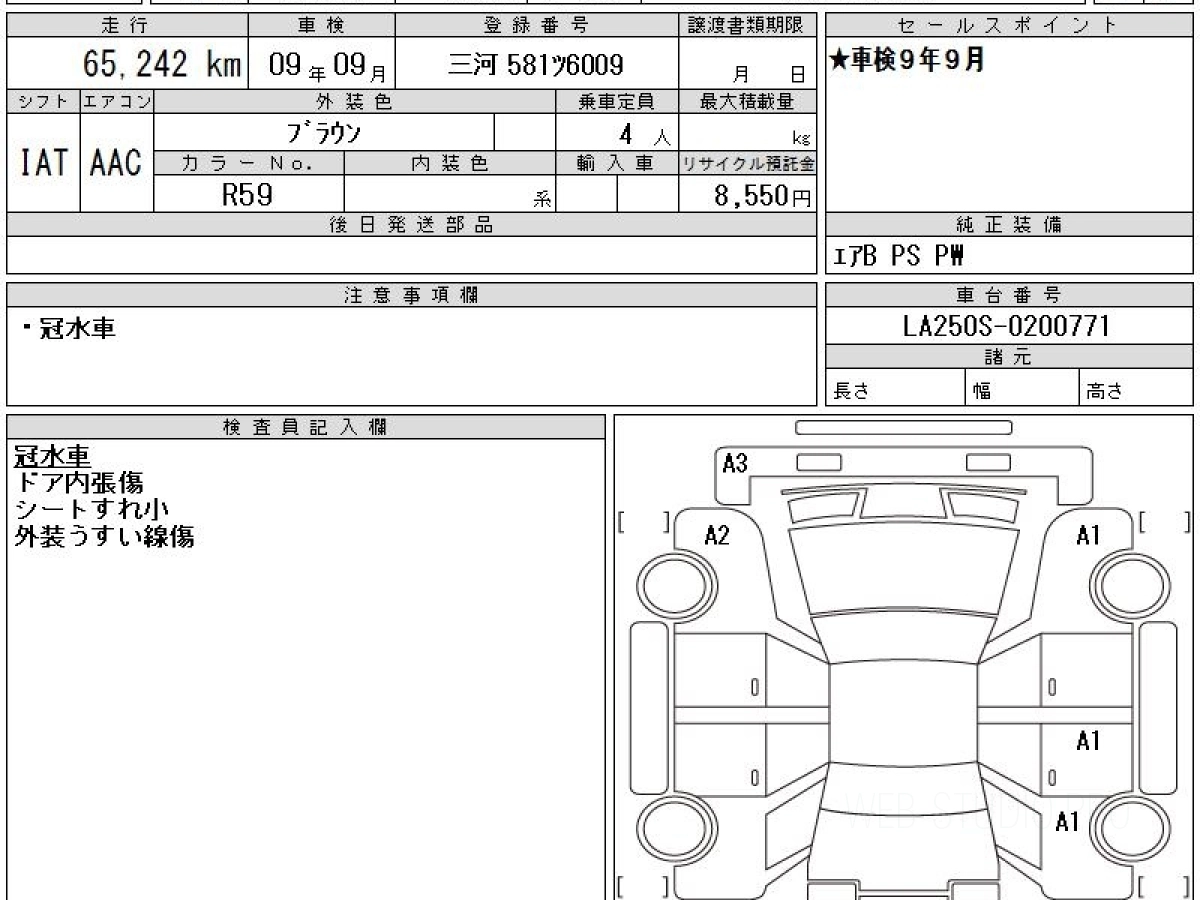Image resolution: width=1200 pixels, height=900 pixels.
Task: Click the 高さ dimension cell
Action: coord(1137,388)
